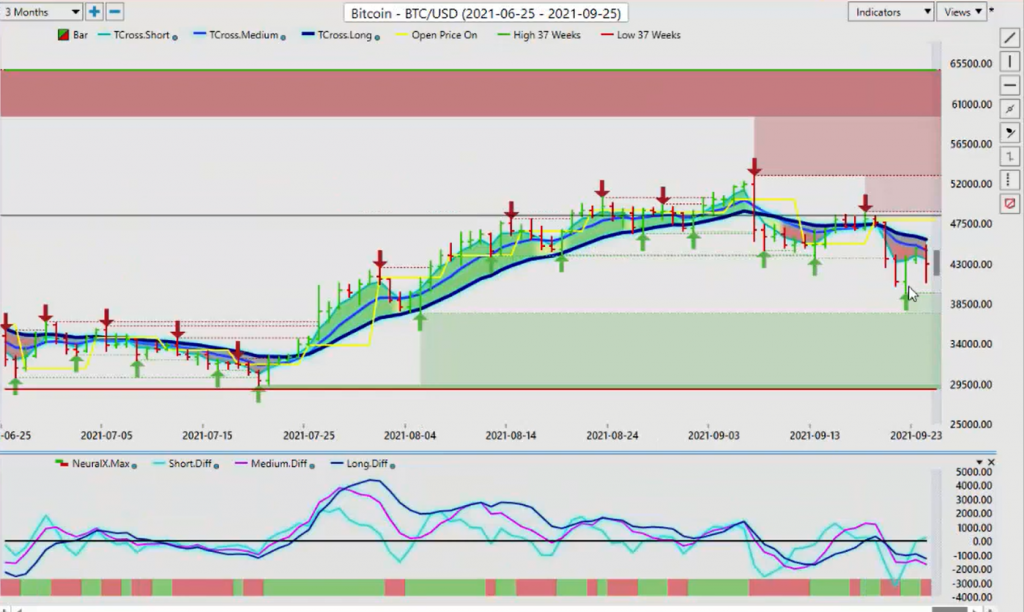Select the horizontal line drawing tool
1024x612 pixels.
pos(1010,85)
